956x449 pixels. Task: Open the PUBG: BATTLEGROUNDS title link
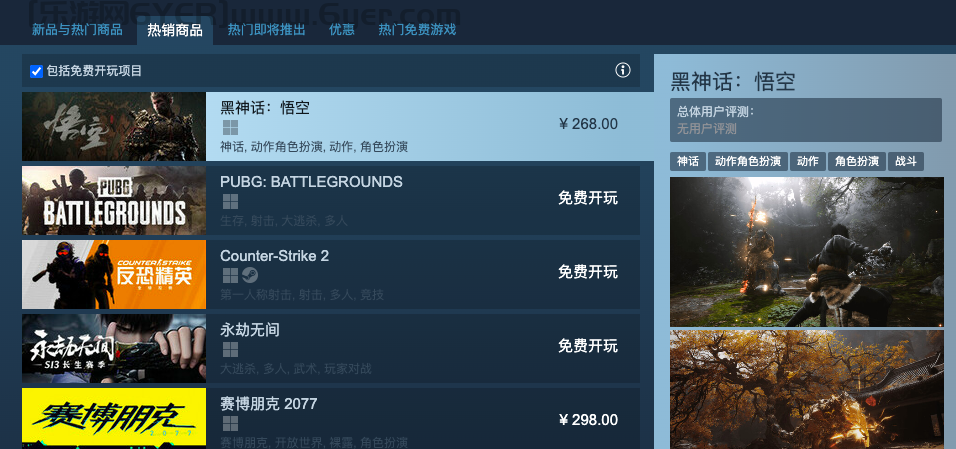311,182
